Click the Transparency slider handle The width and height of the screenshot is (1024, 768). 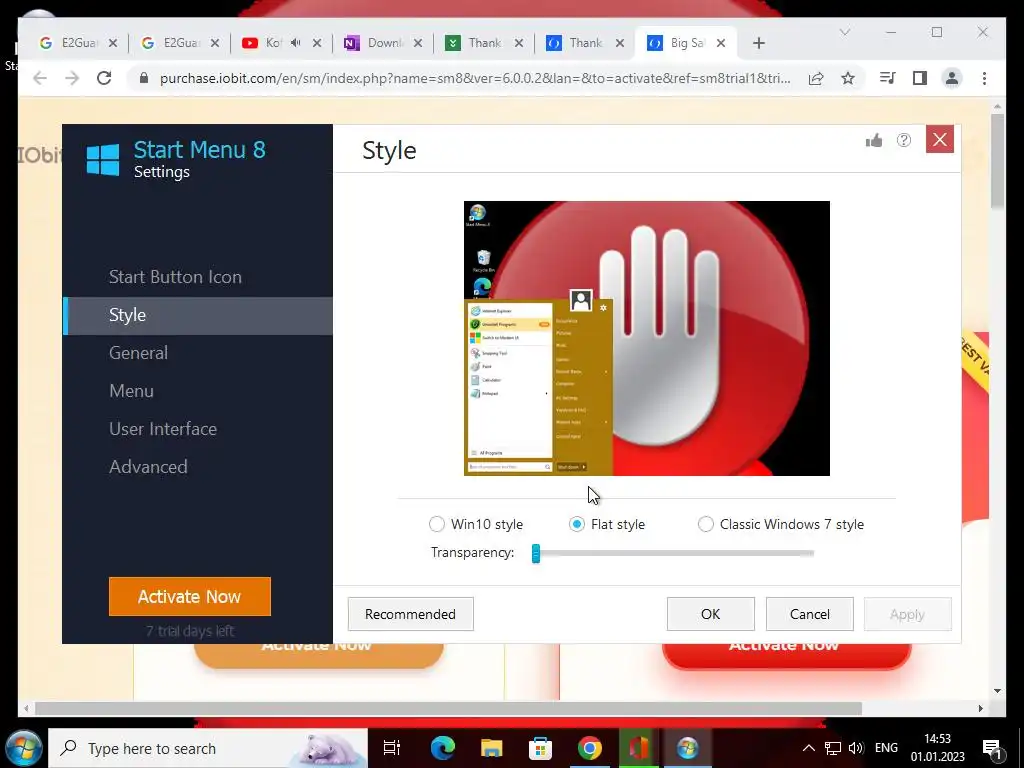(x=536, y=553)
